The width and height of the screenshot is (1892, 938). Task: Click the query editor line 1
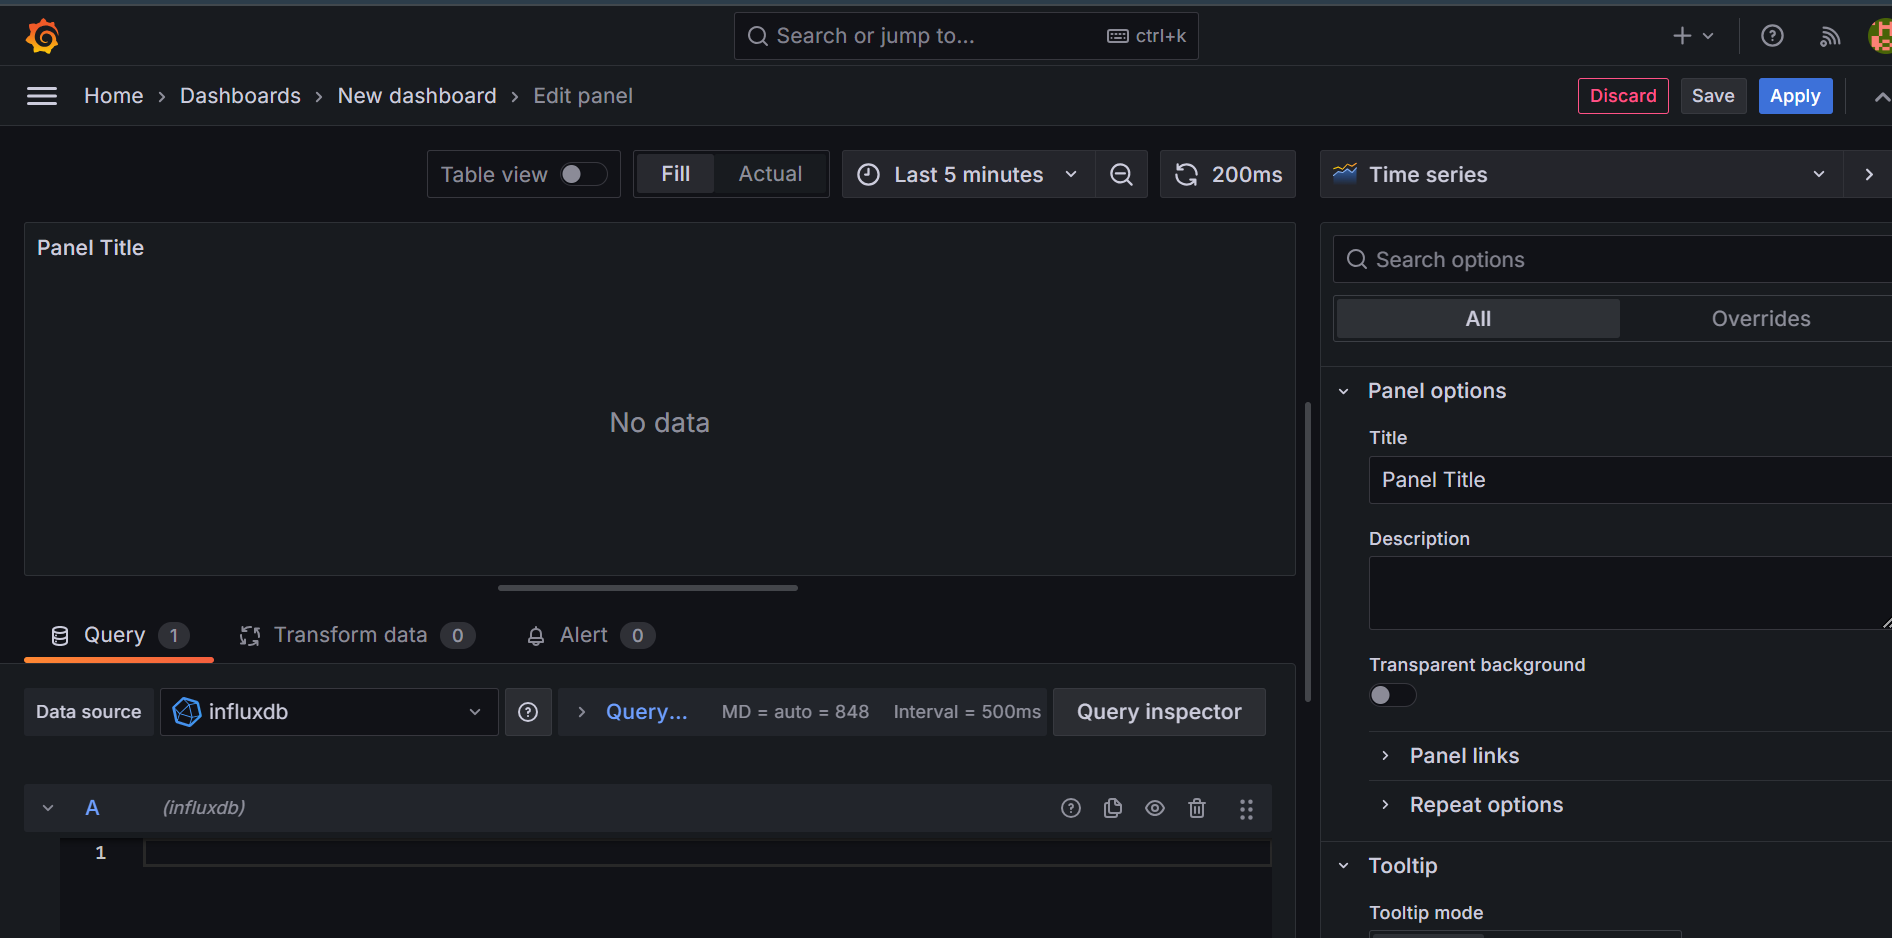pyautogui.click(x=708, y=853)
